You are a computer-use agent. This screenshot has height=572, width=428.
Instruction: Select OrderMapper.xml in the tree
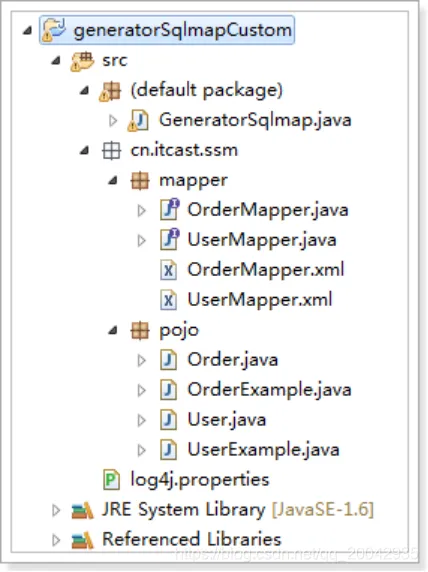pos(266,270)
